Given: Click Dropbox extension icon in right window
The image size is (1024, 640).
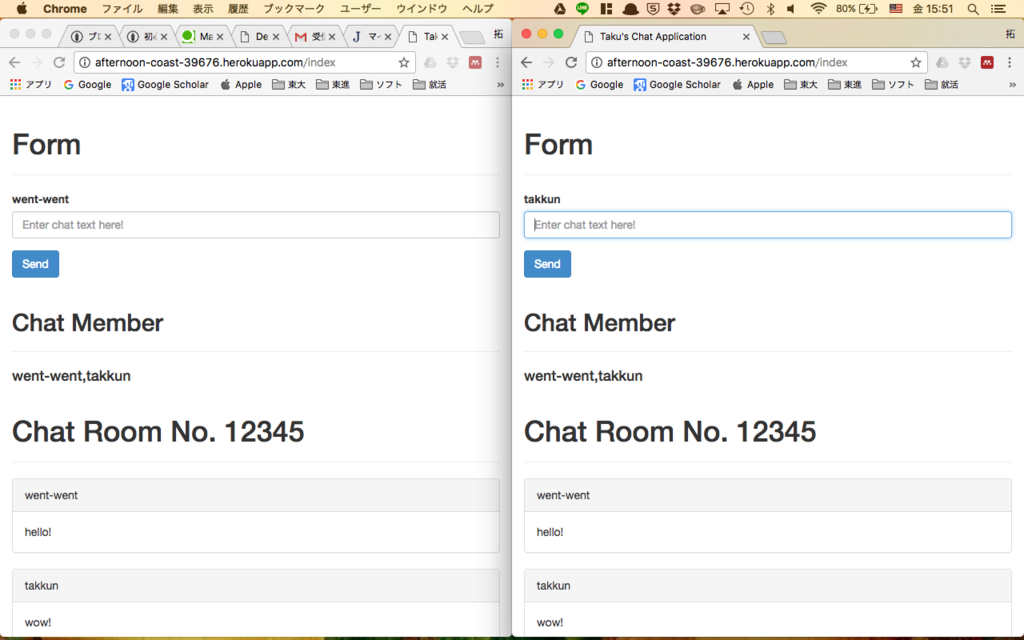Looking at the screenshot, I should (965, 62).
